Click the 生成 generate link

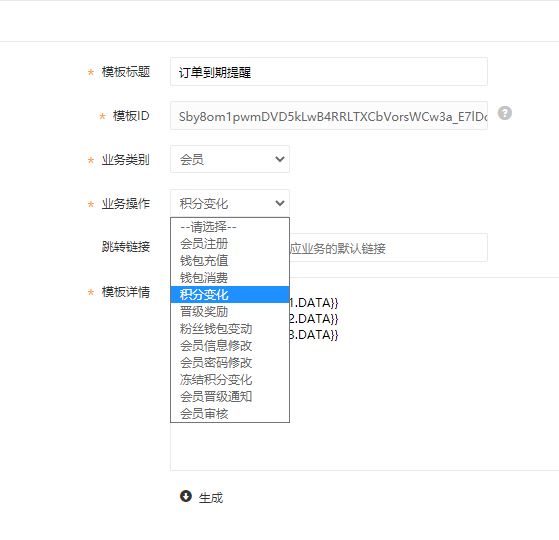tap(211, 498)
